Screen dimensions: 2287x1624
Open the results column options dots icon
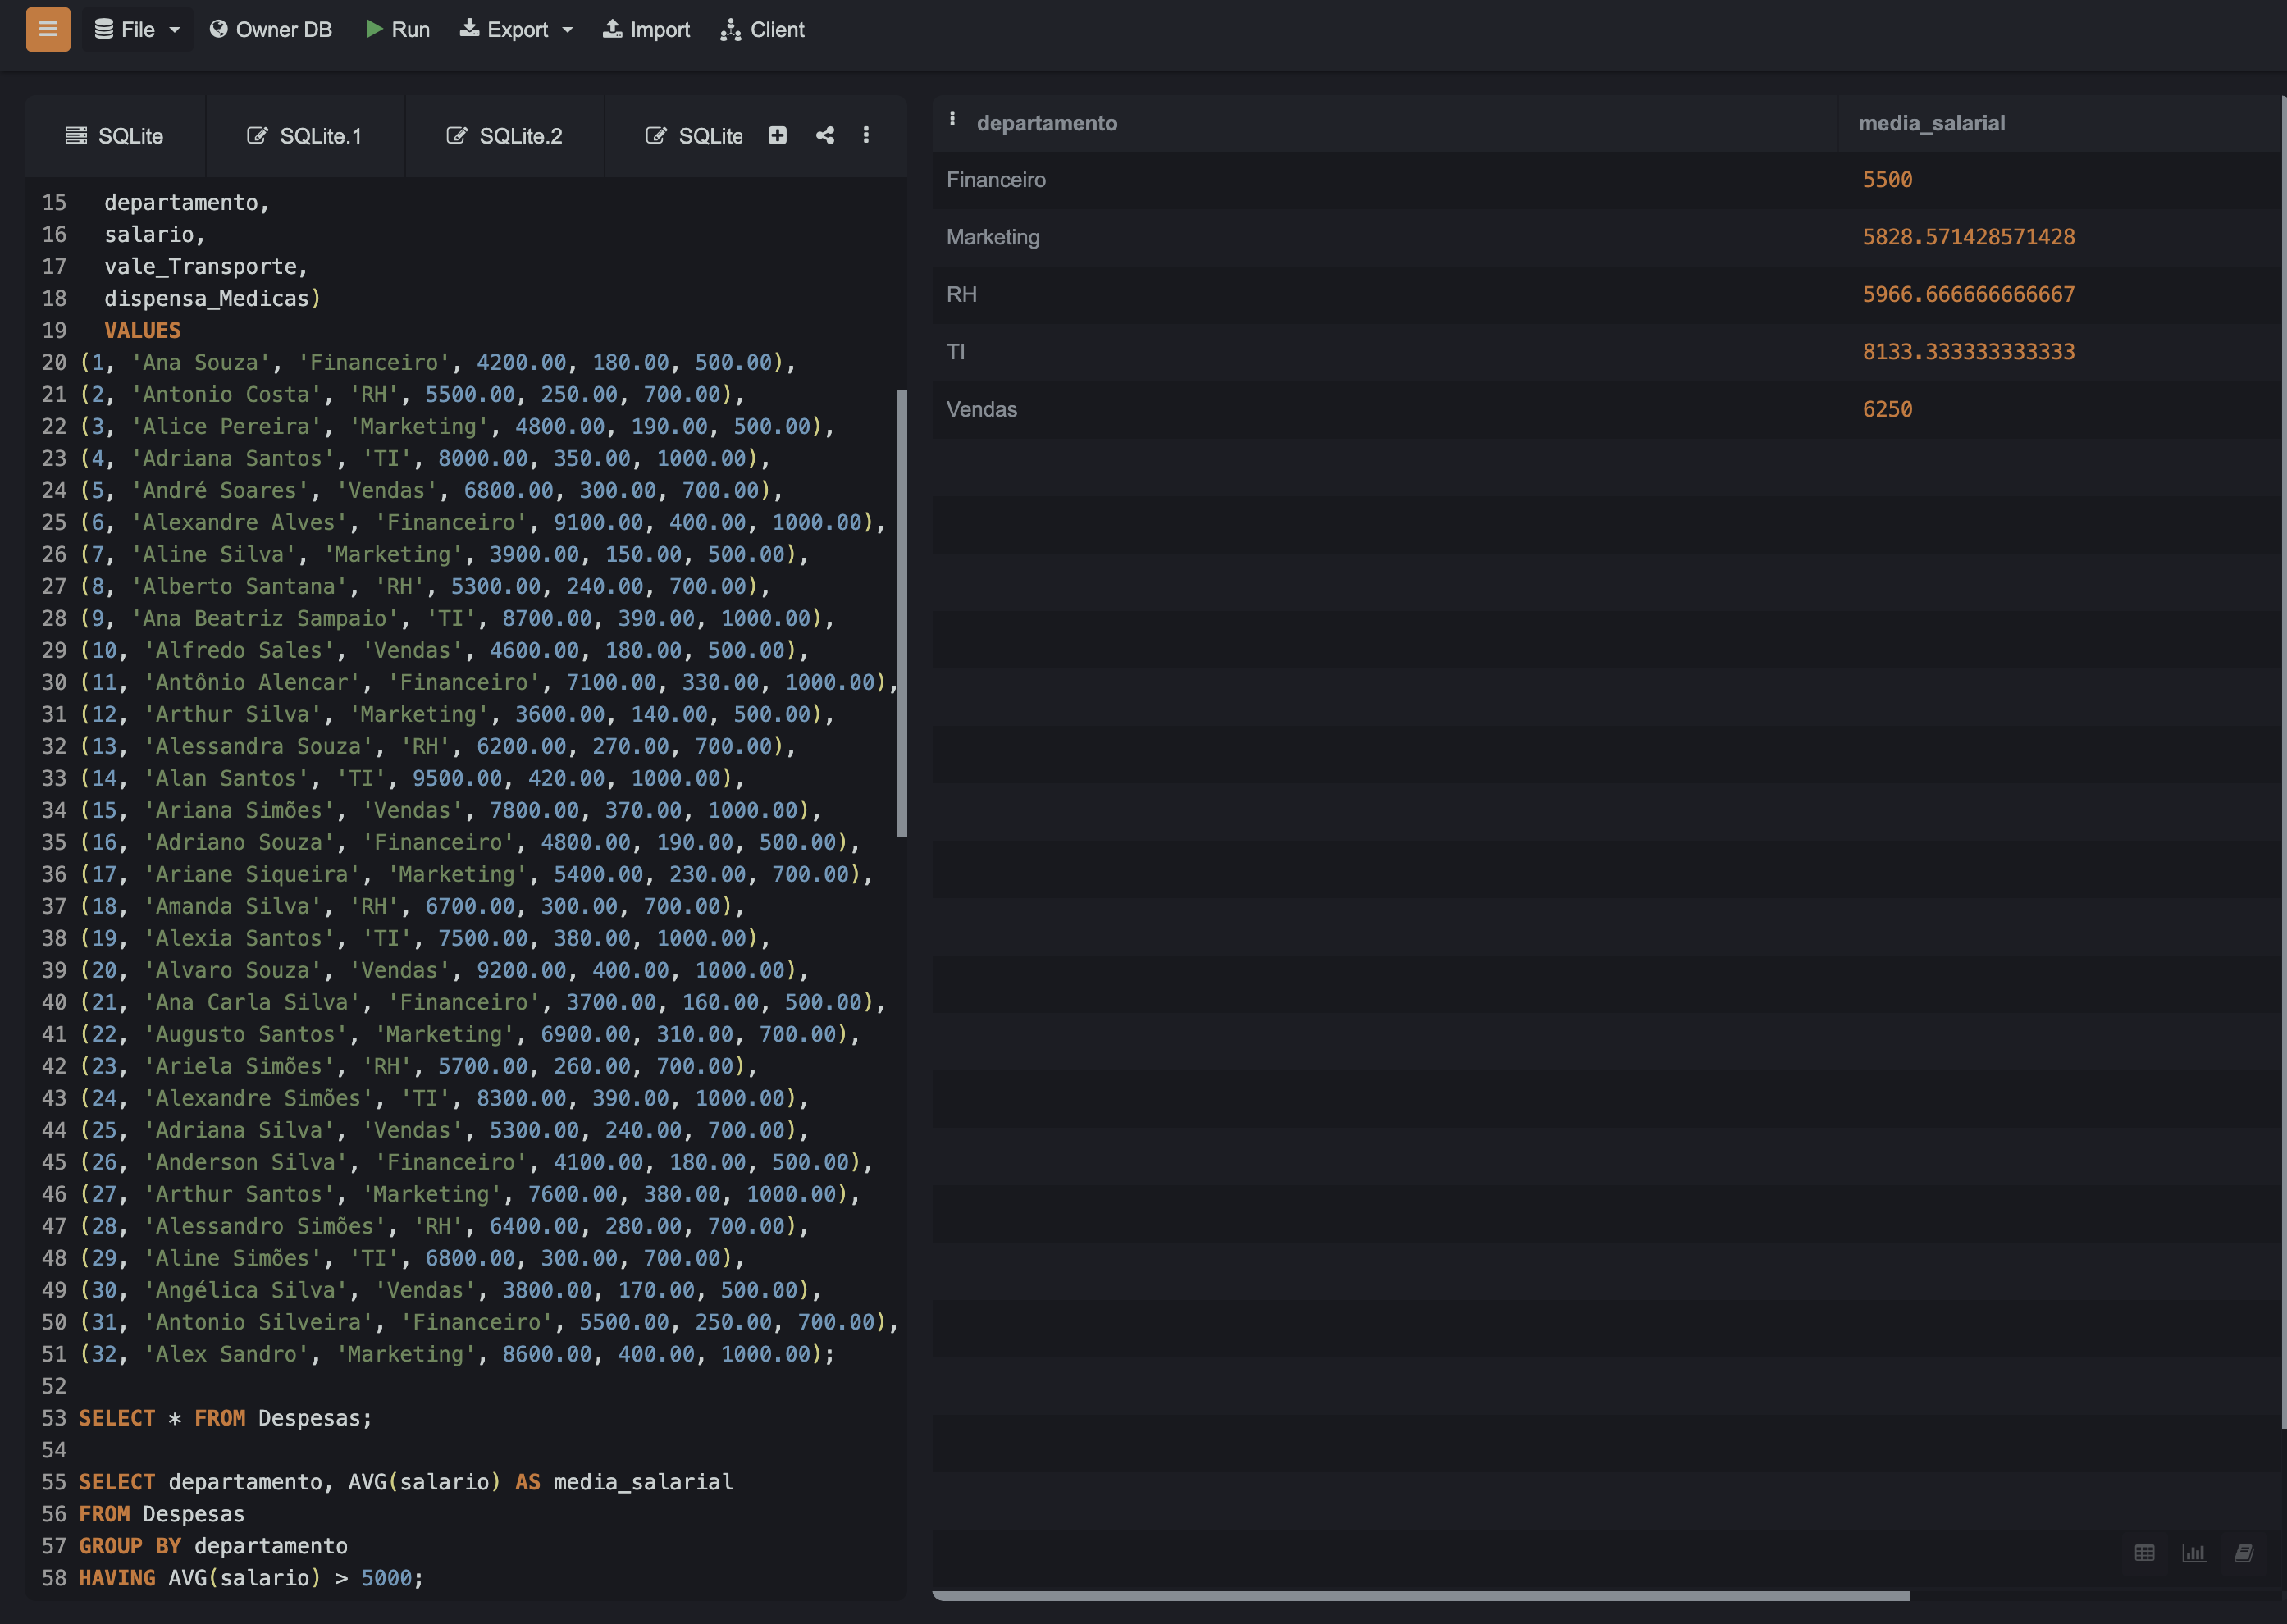(953, 120)
